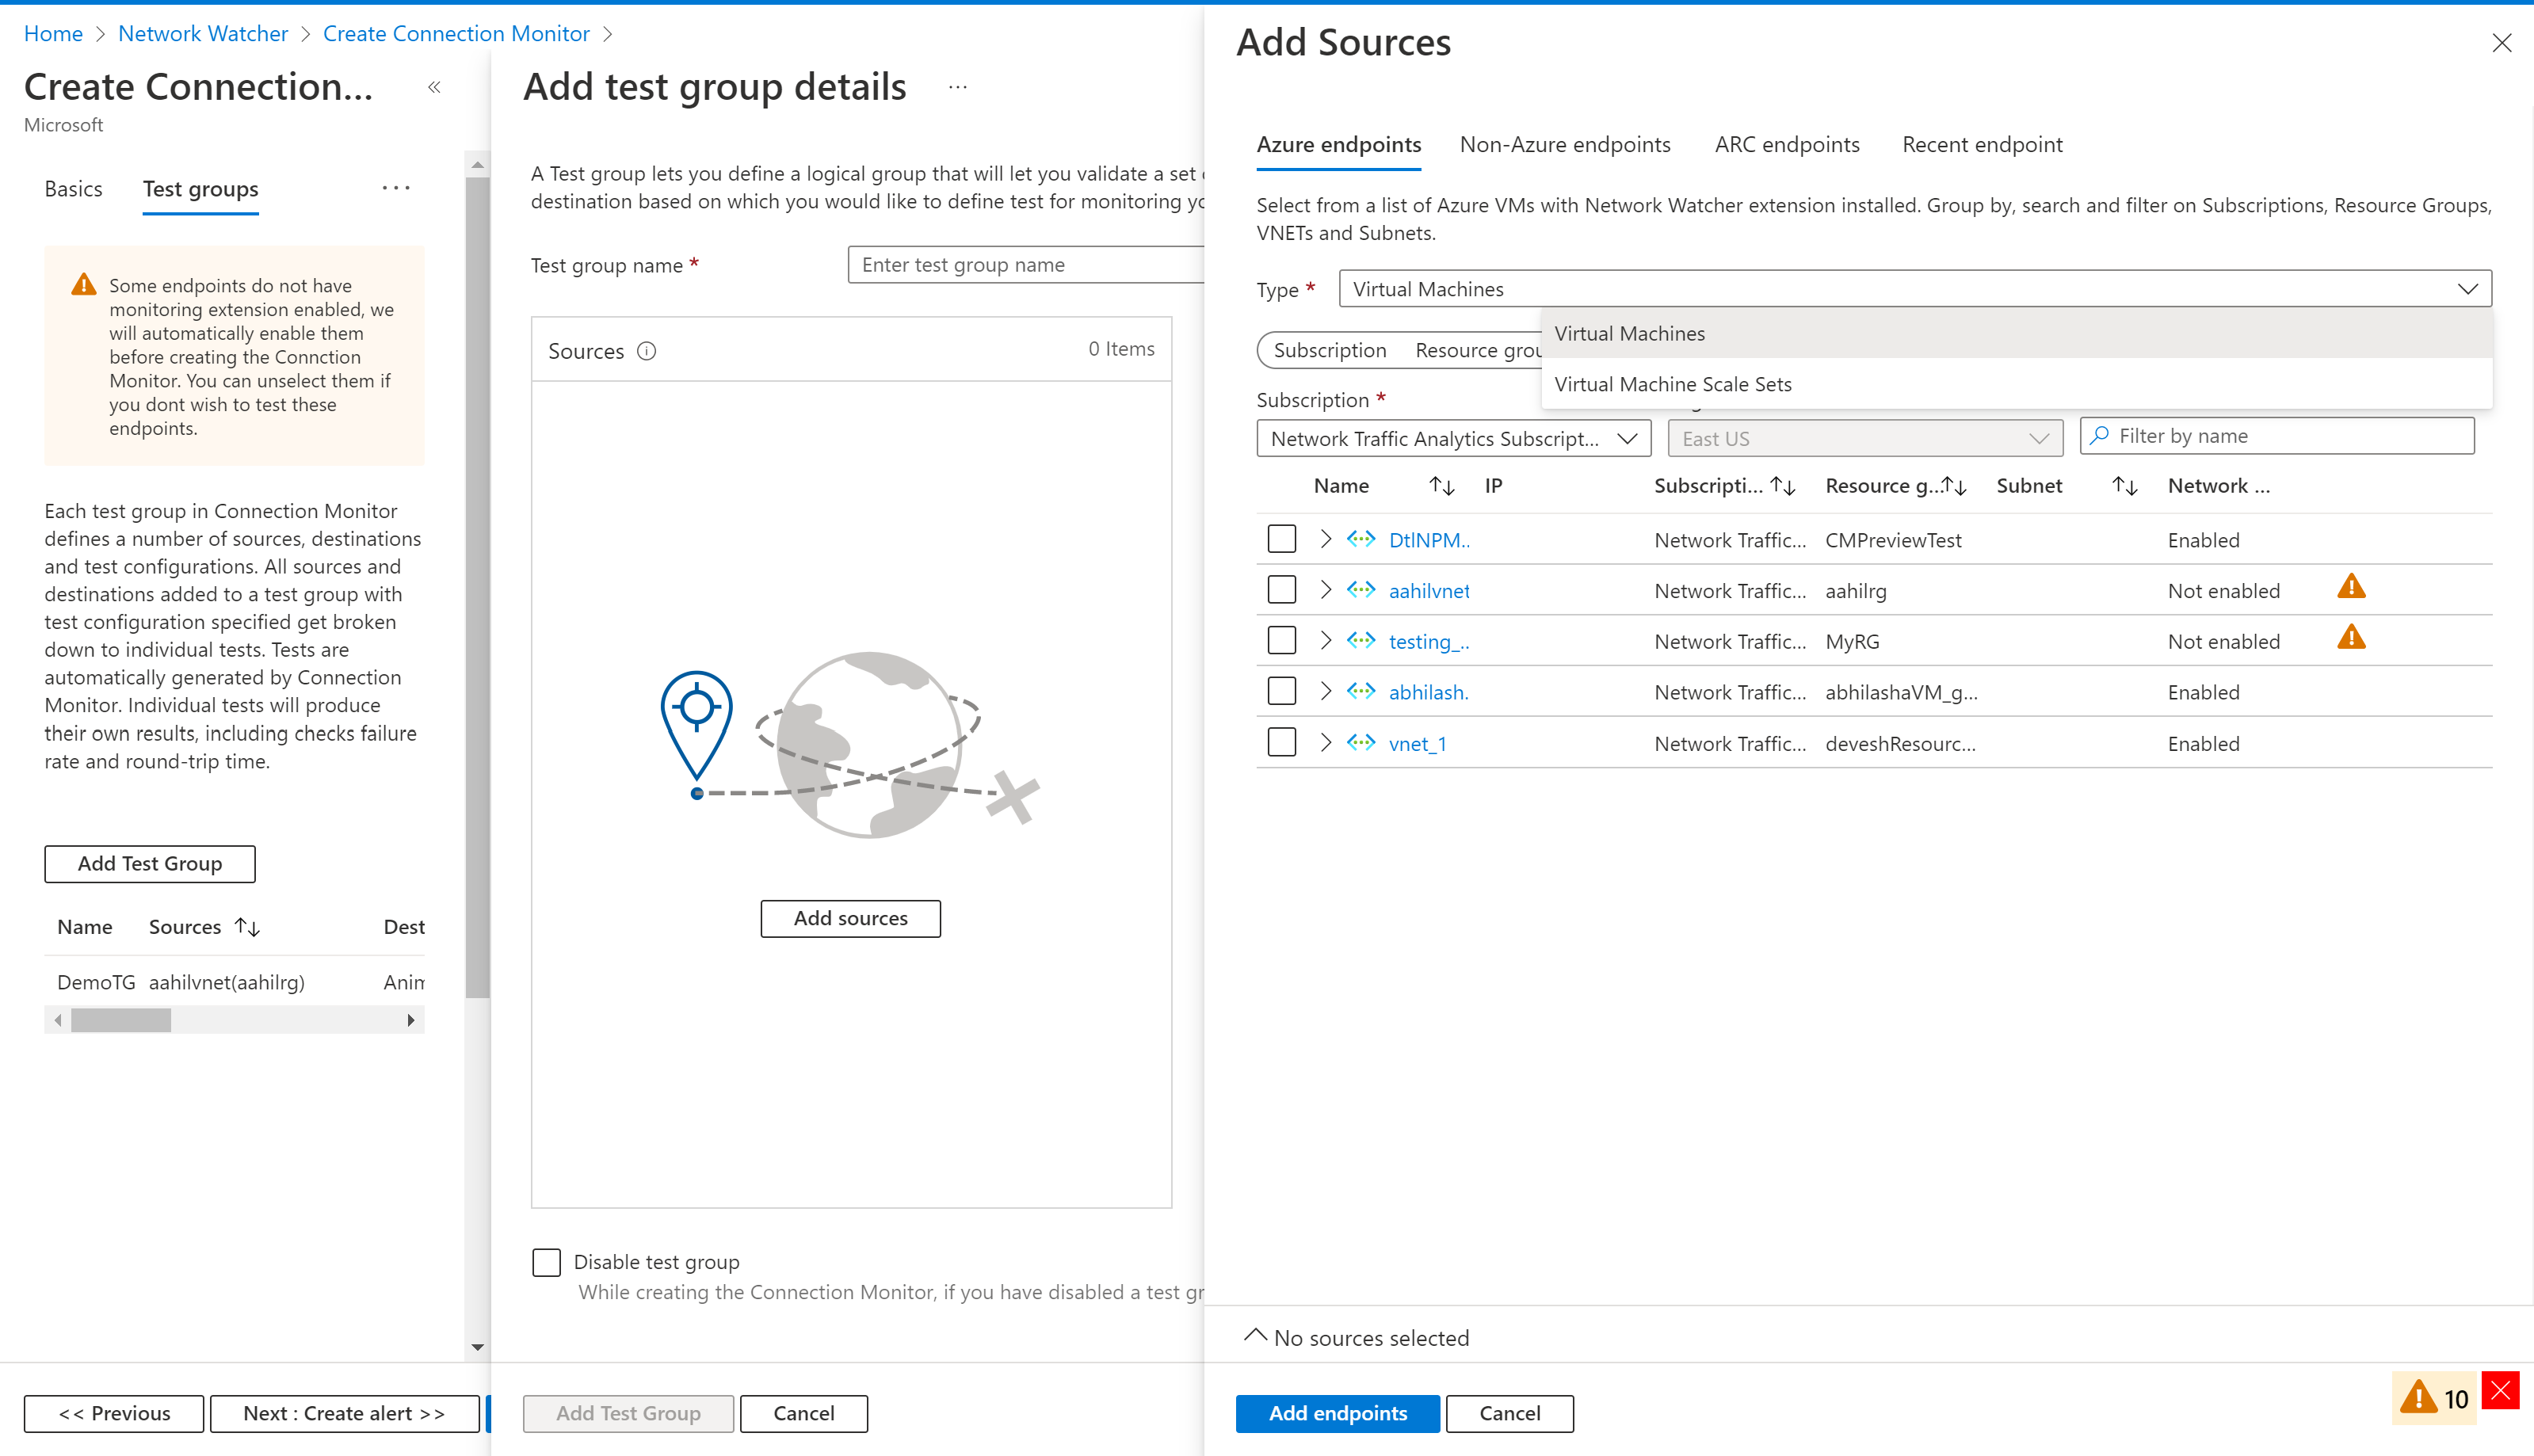
Task: Click the Add endpoints button
Action: point(1337,1412)
